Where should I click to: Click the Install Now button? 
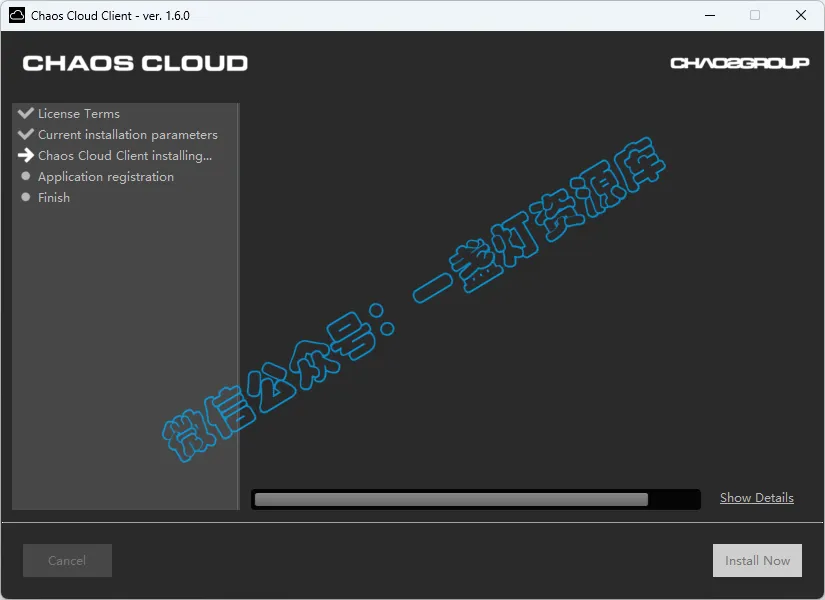click(757, 561)
